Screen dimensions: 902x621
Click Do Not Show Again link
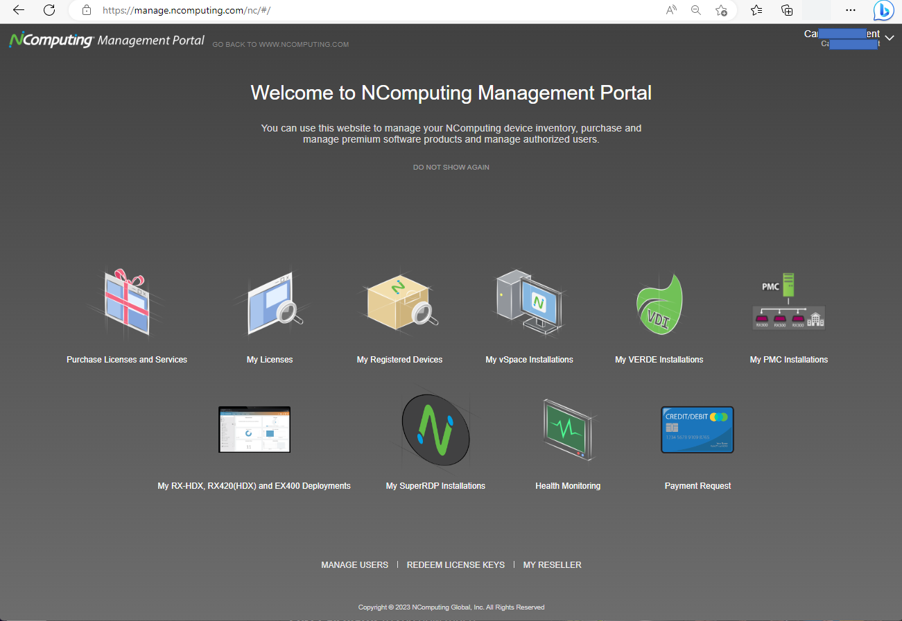tap(451, 167)
